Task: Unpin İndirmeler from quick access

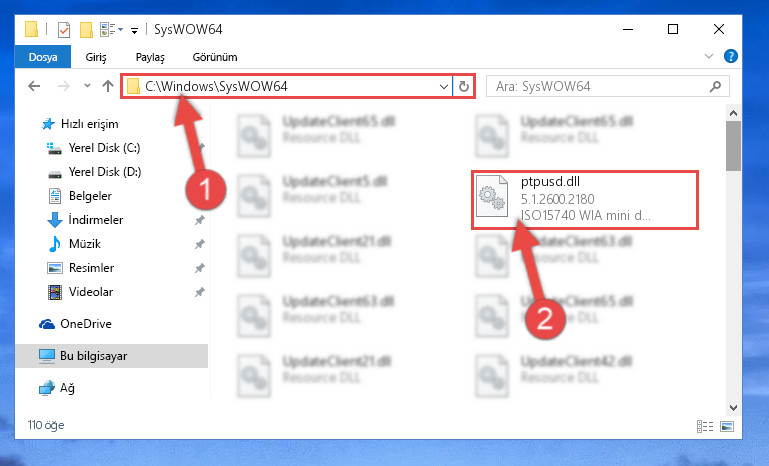Action: pyautogui.click(x=200, y=220)
